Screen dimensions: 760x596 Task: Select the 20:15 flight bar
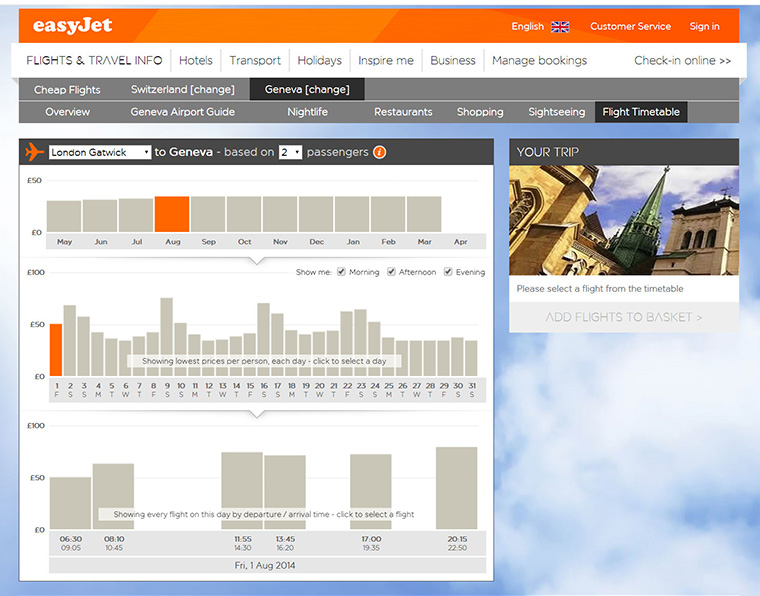[456, 488]
